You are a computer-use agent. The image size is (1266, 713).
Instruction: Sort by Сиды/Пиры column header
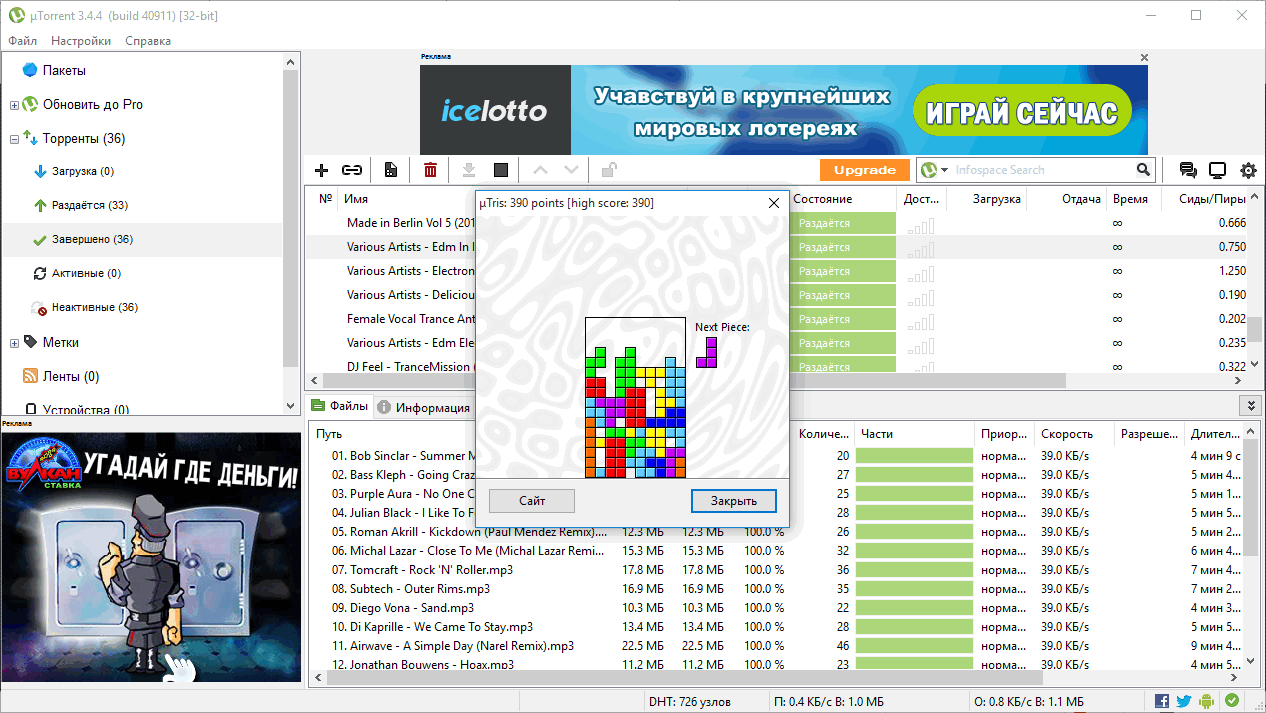point(1210,199)
